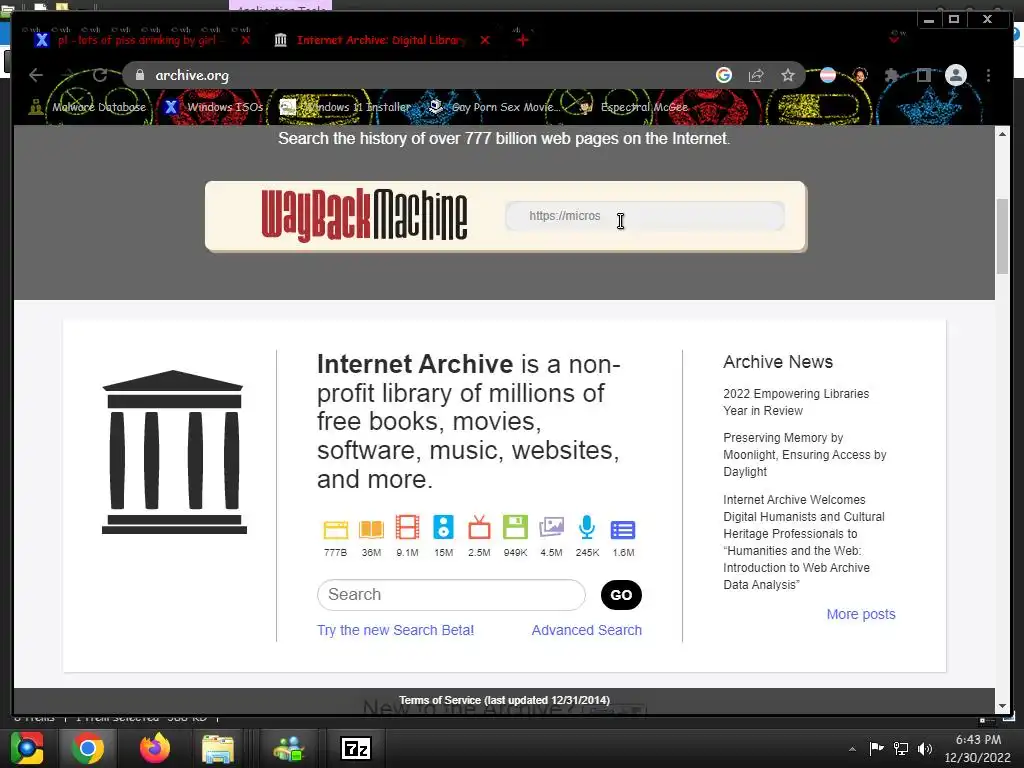
Task: Open Chrome in the taskbar
Action: [x=88, y=748]
